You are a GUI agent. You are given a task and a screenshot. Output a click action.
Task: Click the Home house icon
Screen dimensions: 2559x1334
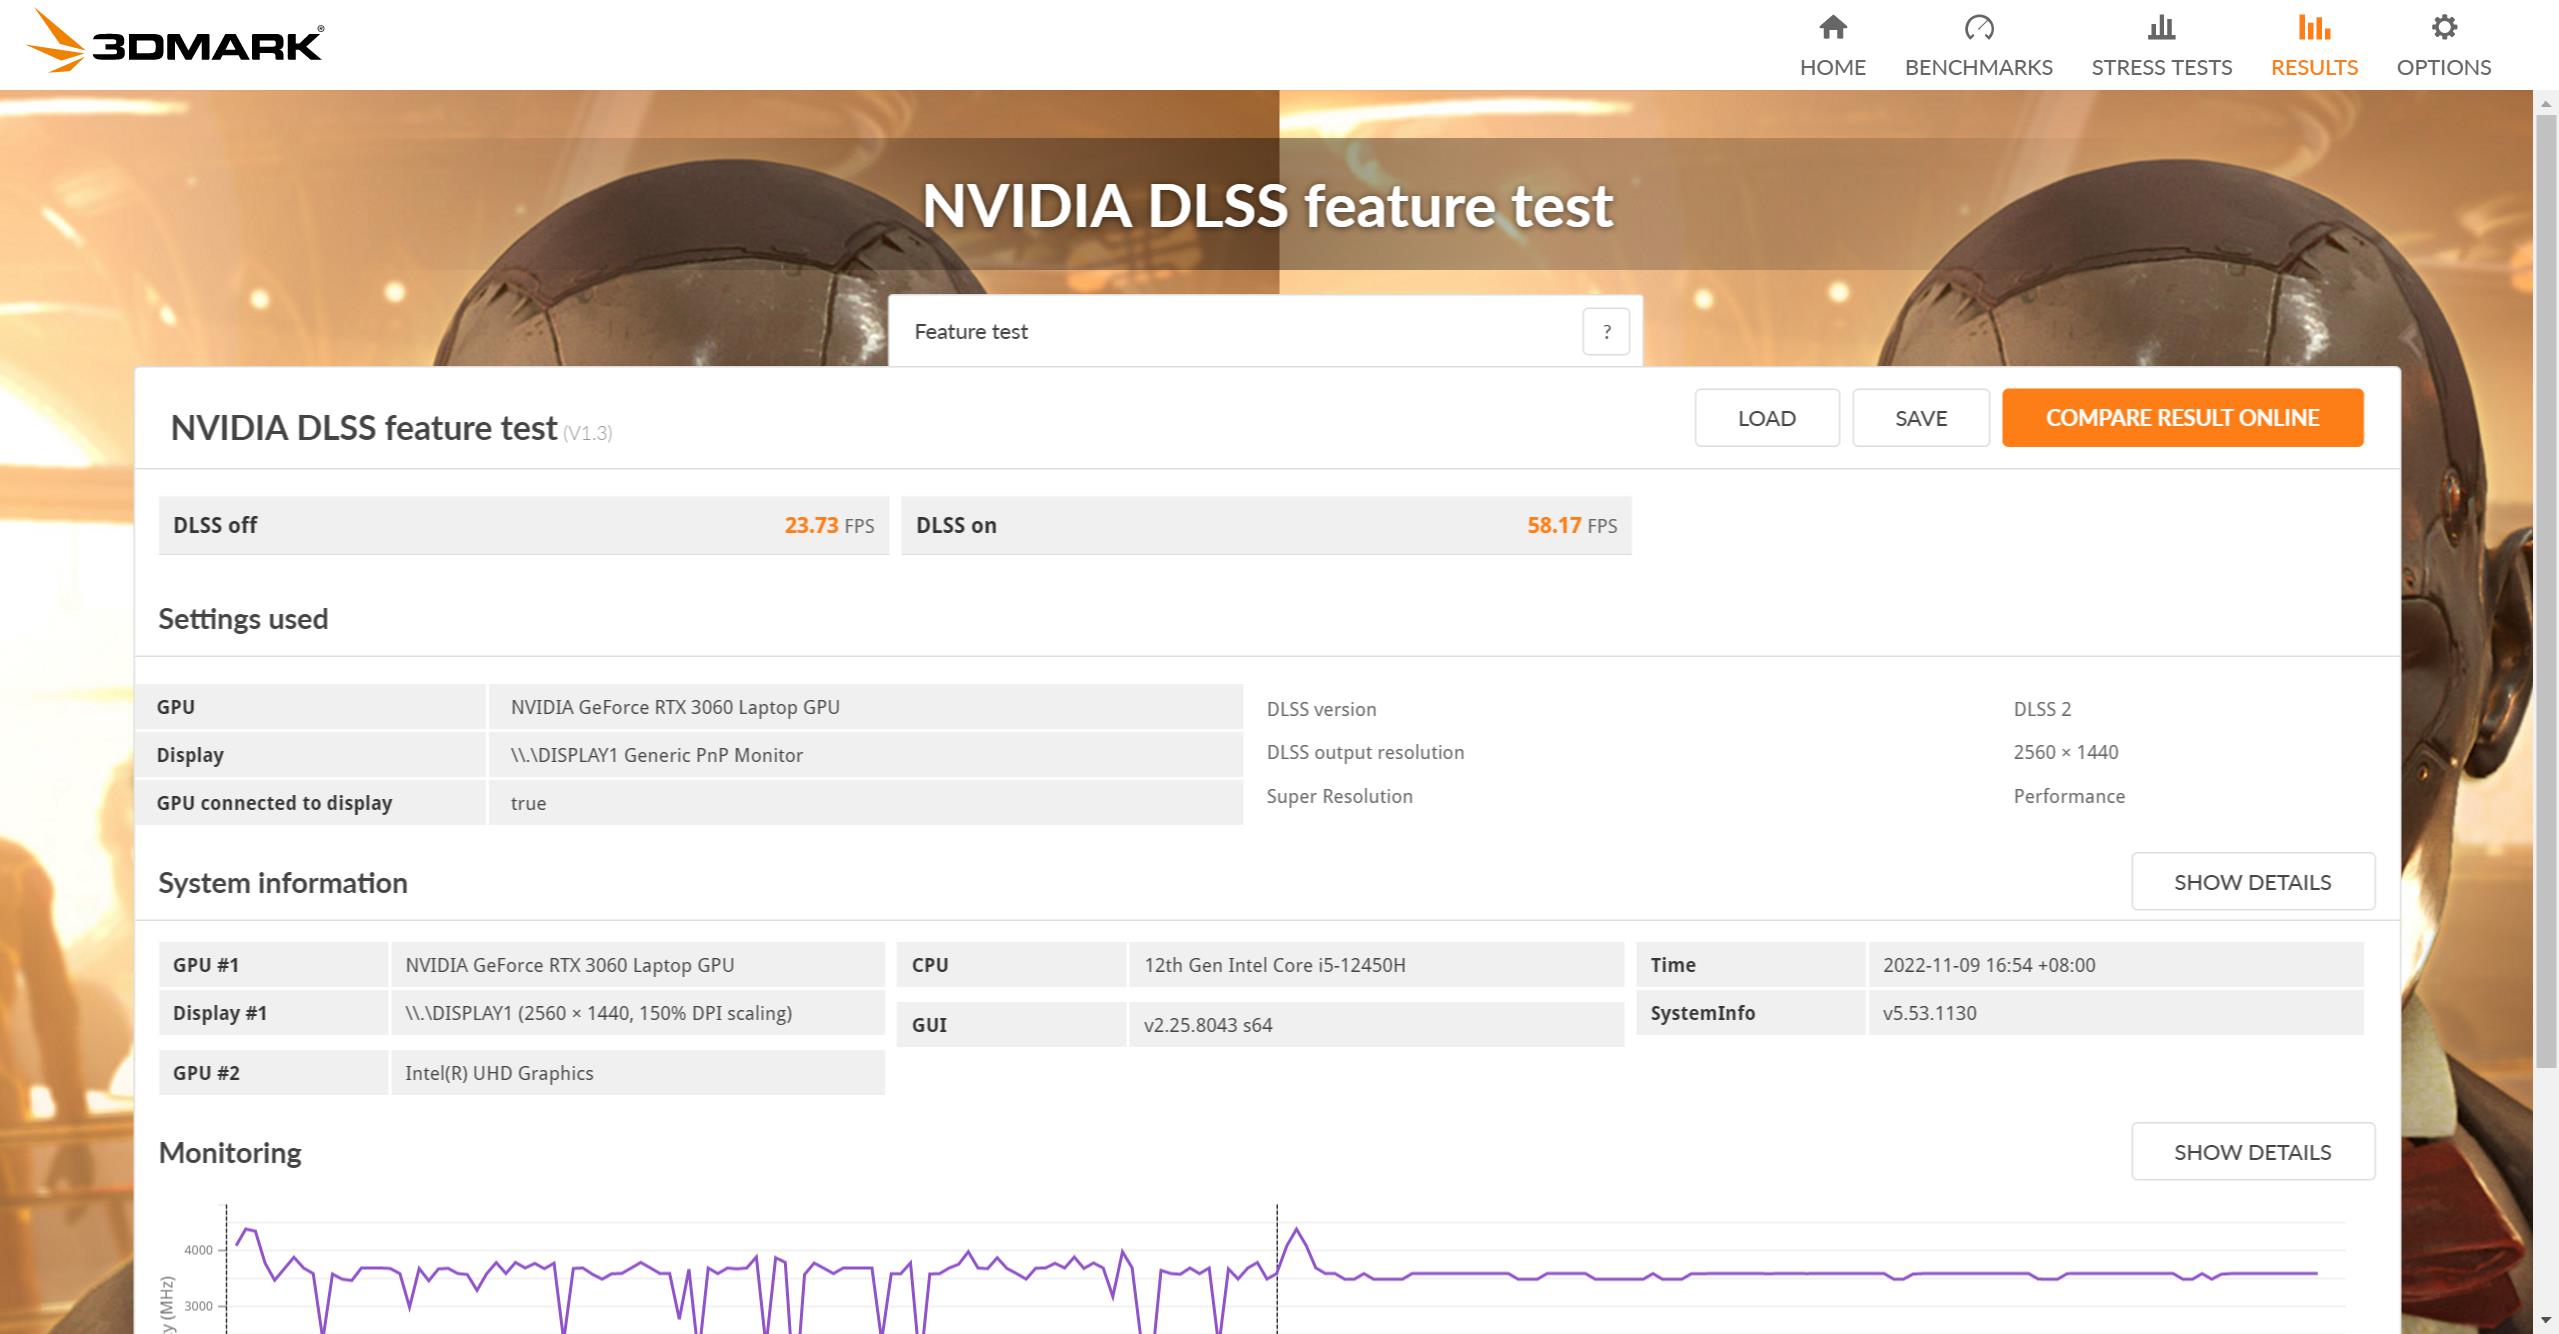pos(1832,28)
